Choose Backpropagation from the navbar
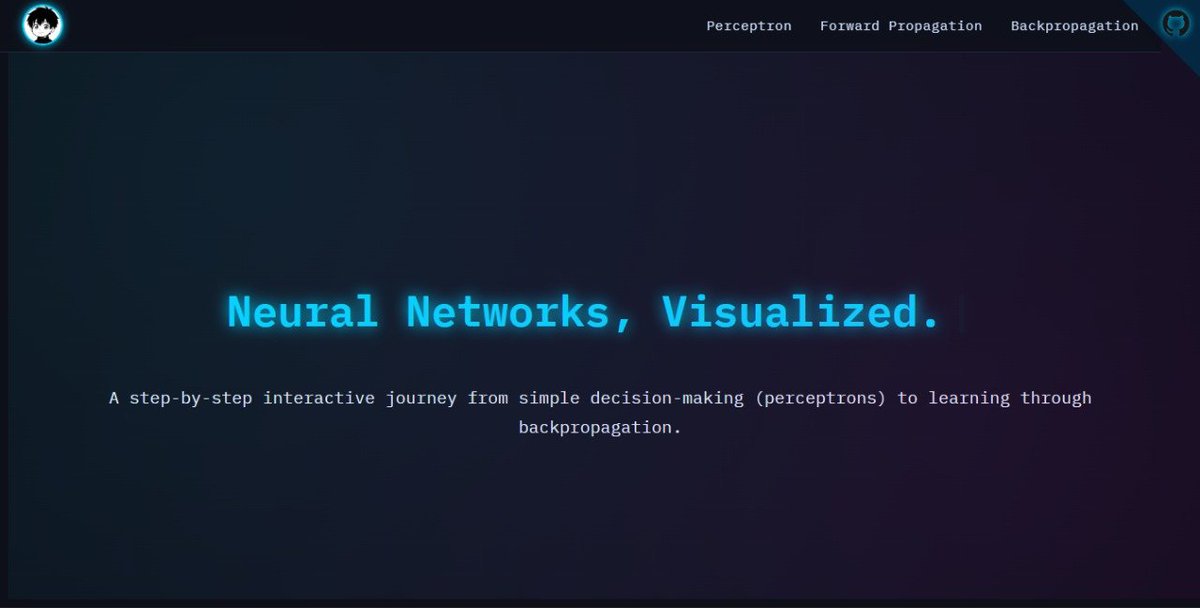Screen dimensions: 1200x608 (1074, 25)
